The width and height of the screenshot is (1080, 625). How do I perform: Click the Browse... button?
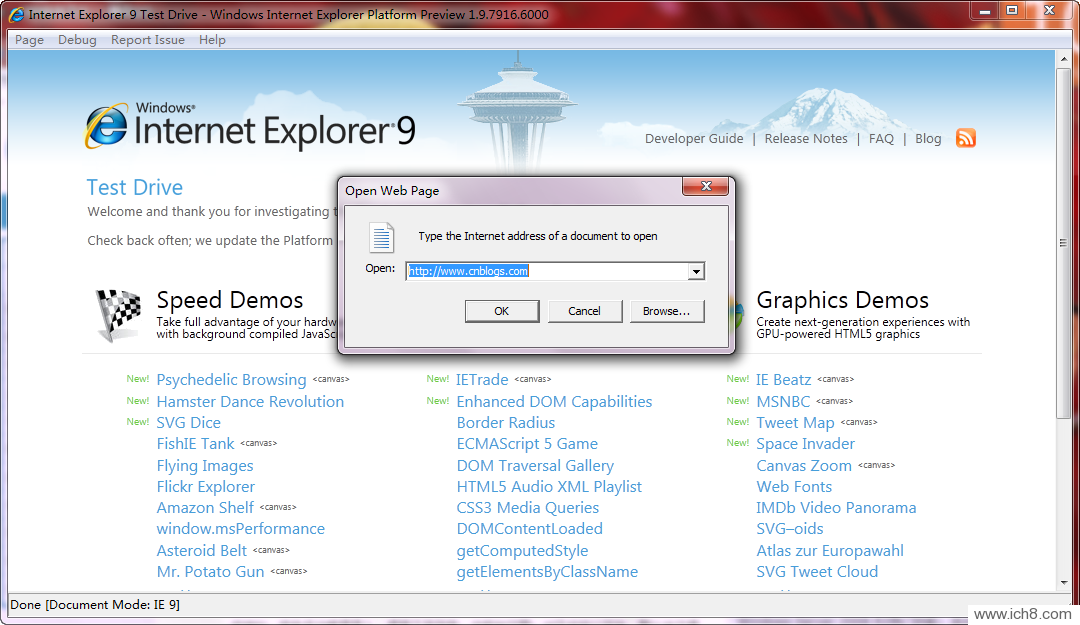pyautogui.click(x=666, y=311)
